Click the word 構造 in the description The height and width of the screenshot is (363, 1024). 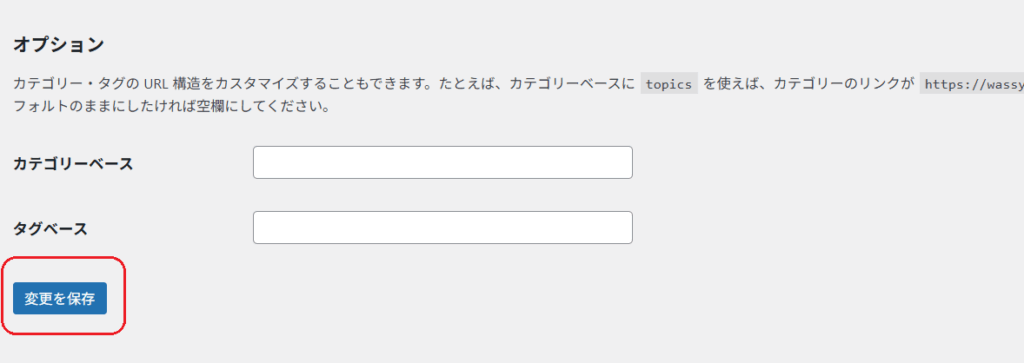tap(188, 84)
